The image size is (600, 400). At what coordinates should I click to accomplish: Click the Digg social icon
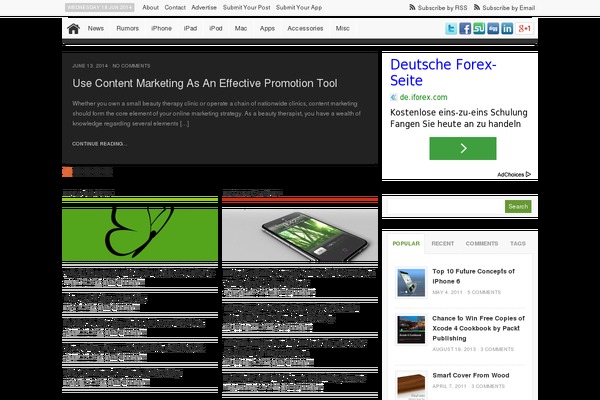493,28
